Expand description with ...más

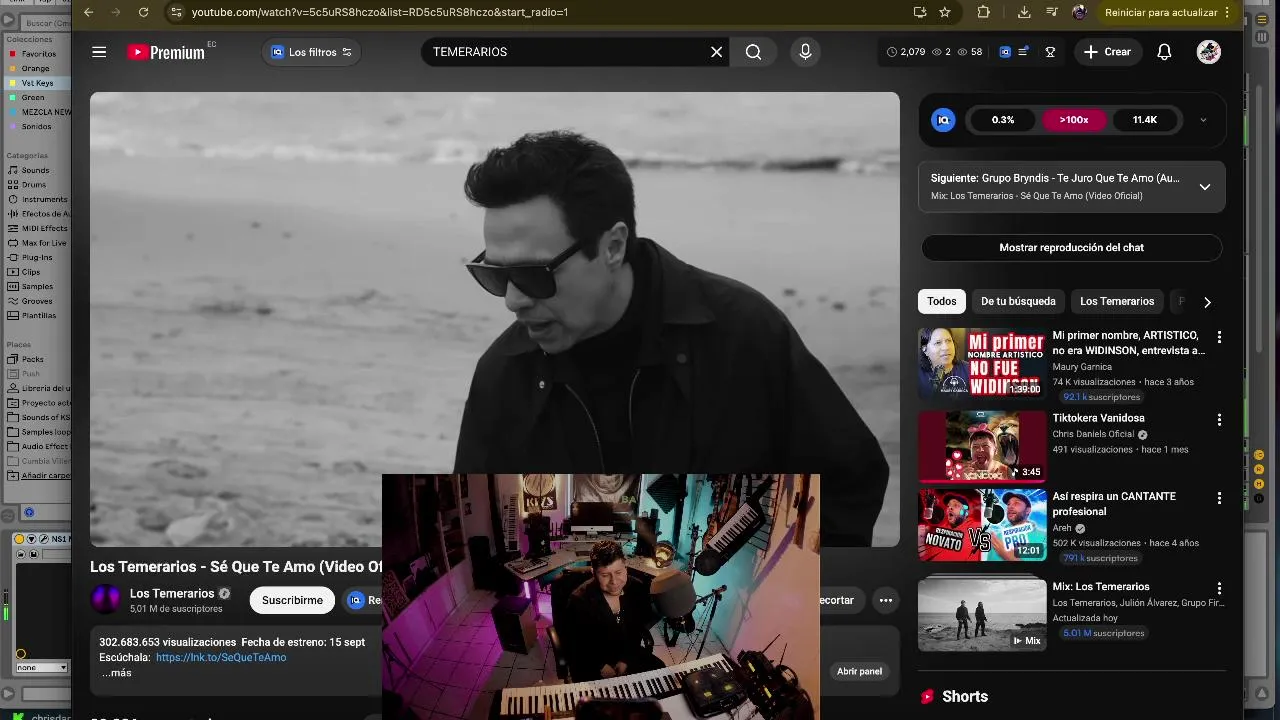coord(116,673)
